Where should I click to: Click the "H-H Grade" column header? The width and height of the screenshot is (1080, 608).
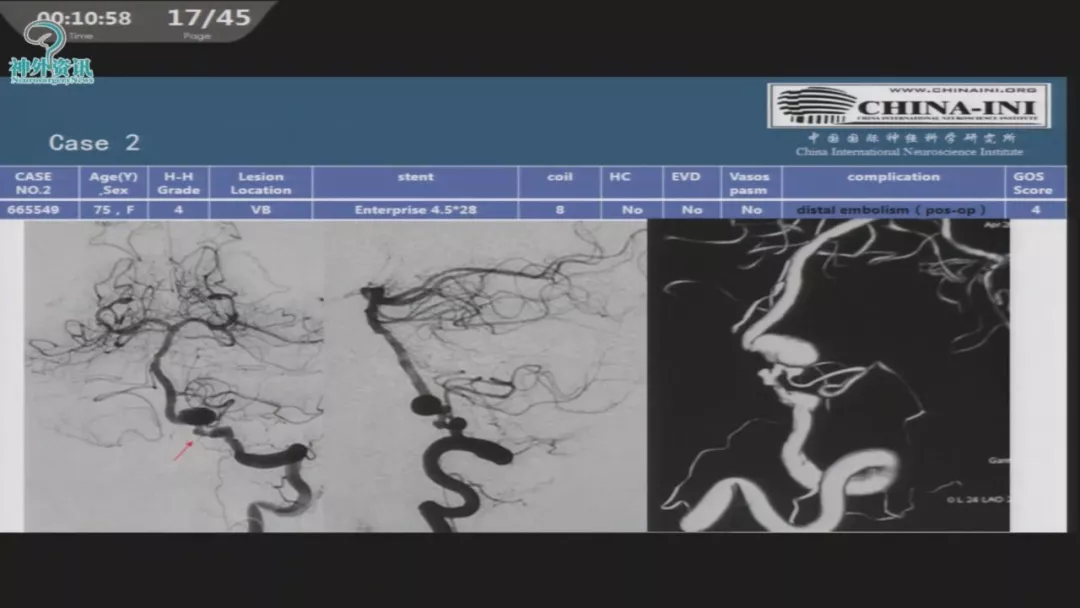(x=178, y=183)
